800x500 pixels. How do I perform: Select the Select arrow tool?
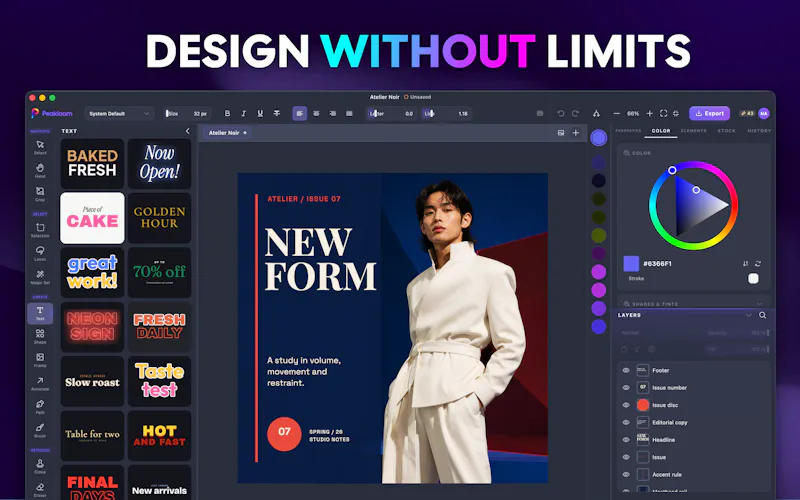tap(40, 147)
